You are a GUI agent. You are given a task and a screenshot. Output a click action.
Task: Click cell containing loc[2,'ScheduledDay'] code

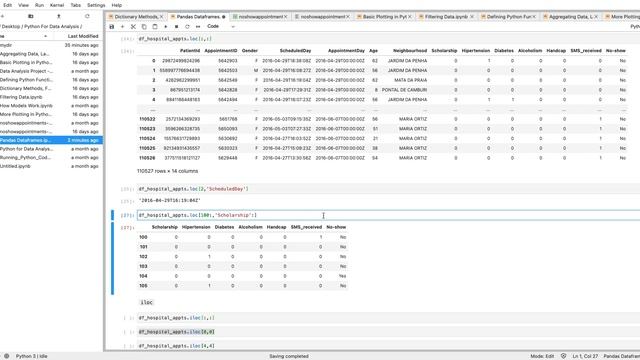388,189
